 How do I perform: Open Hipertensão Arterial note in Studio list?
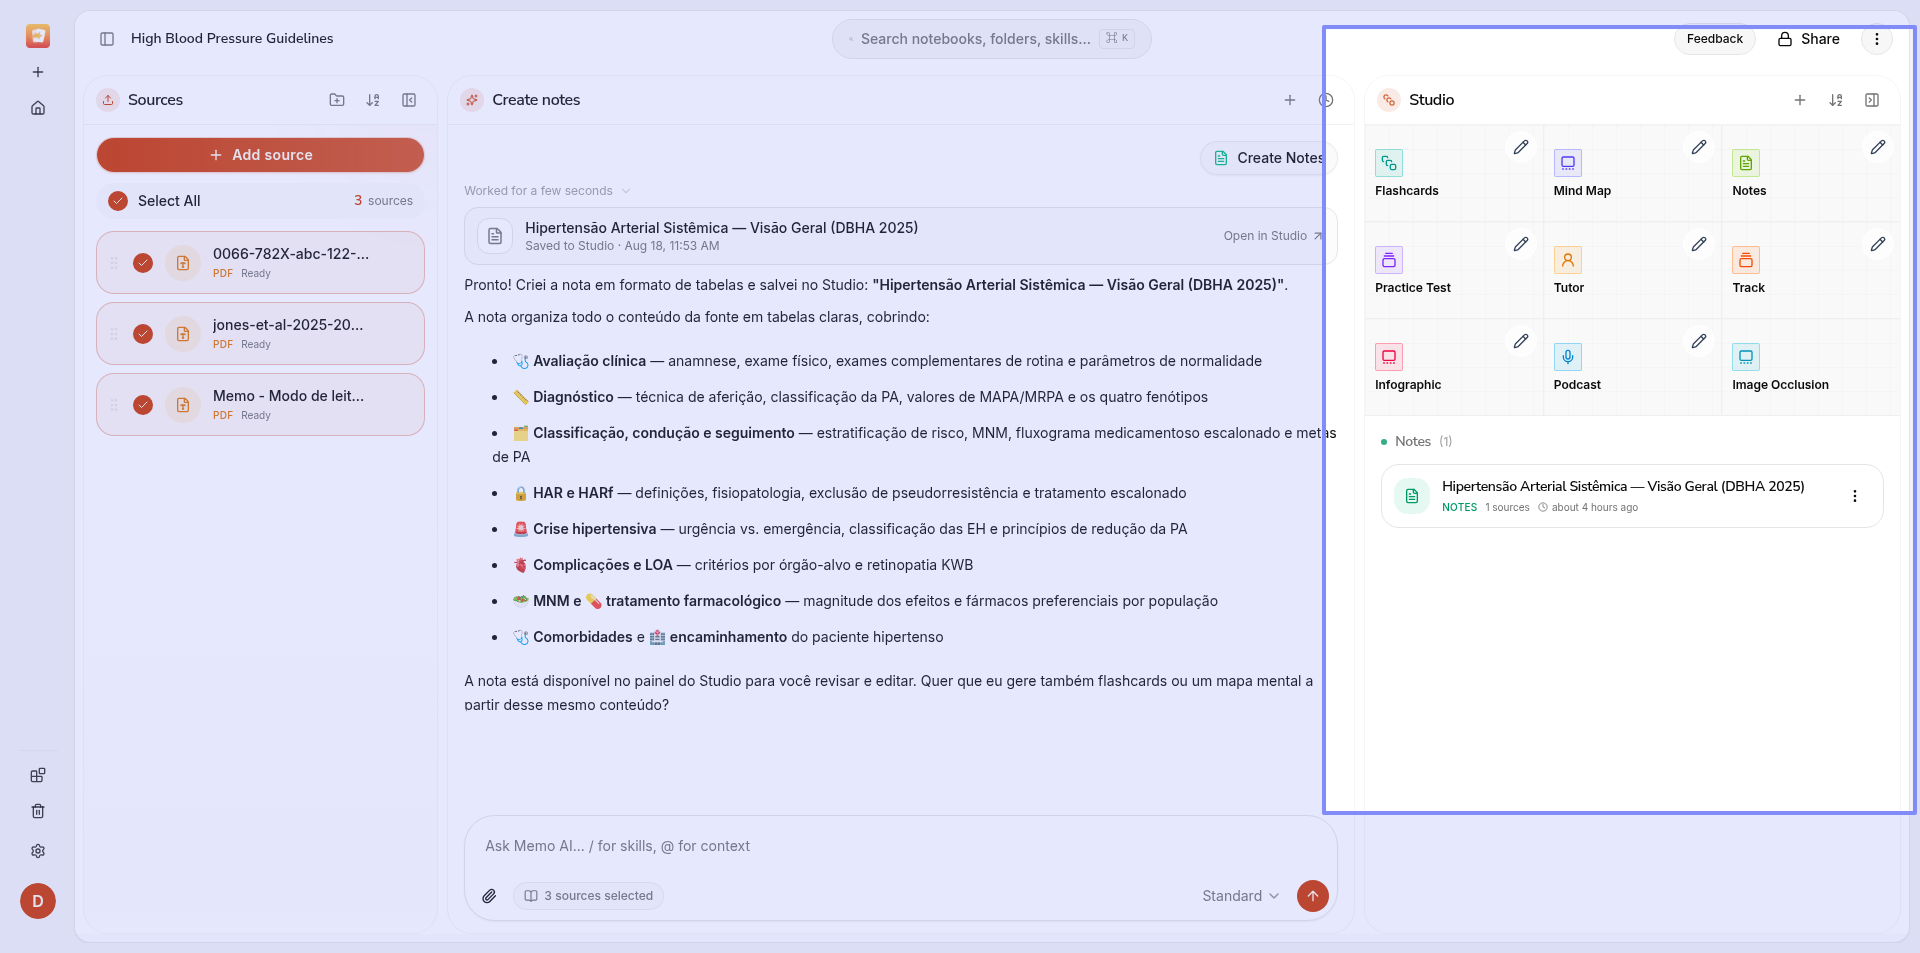1632,496
